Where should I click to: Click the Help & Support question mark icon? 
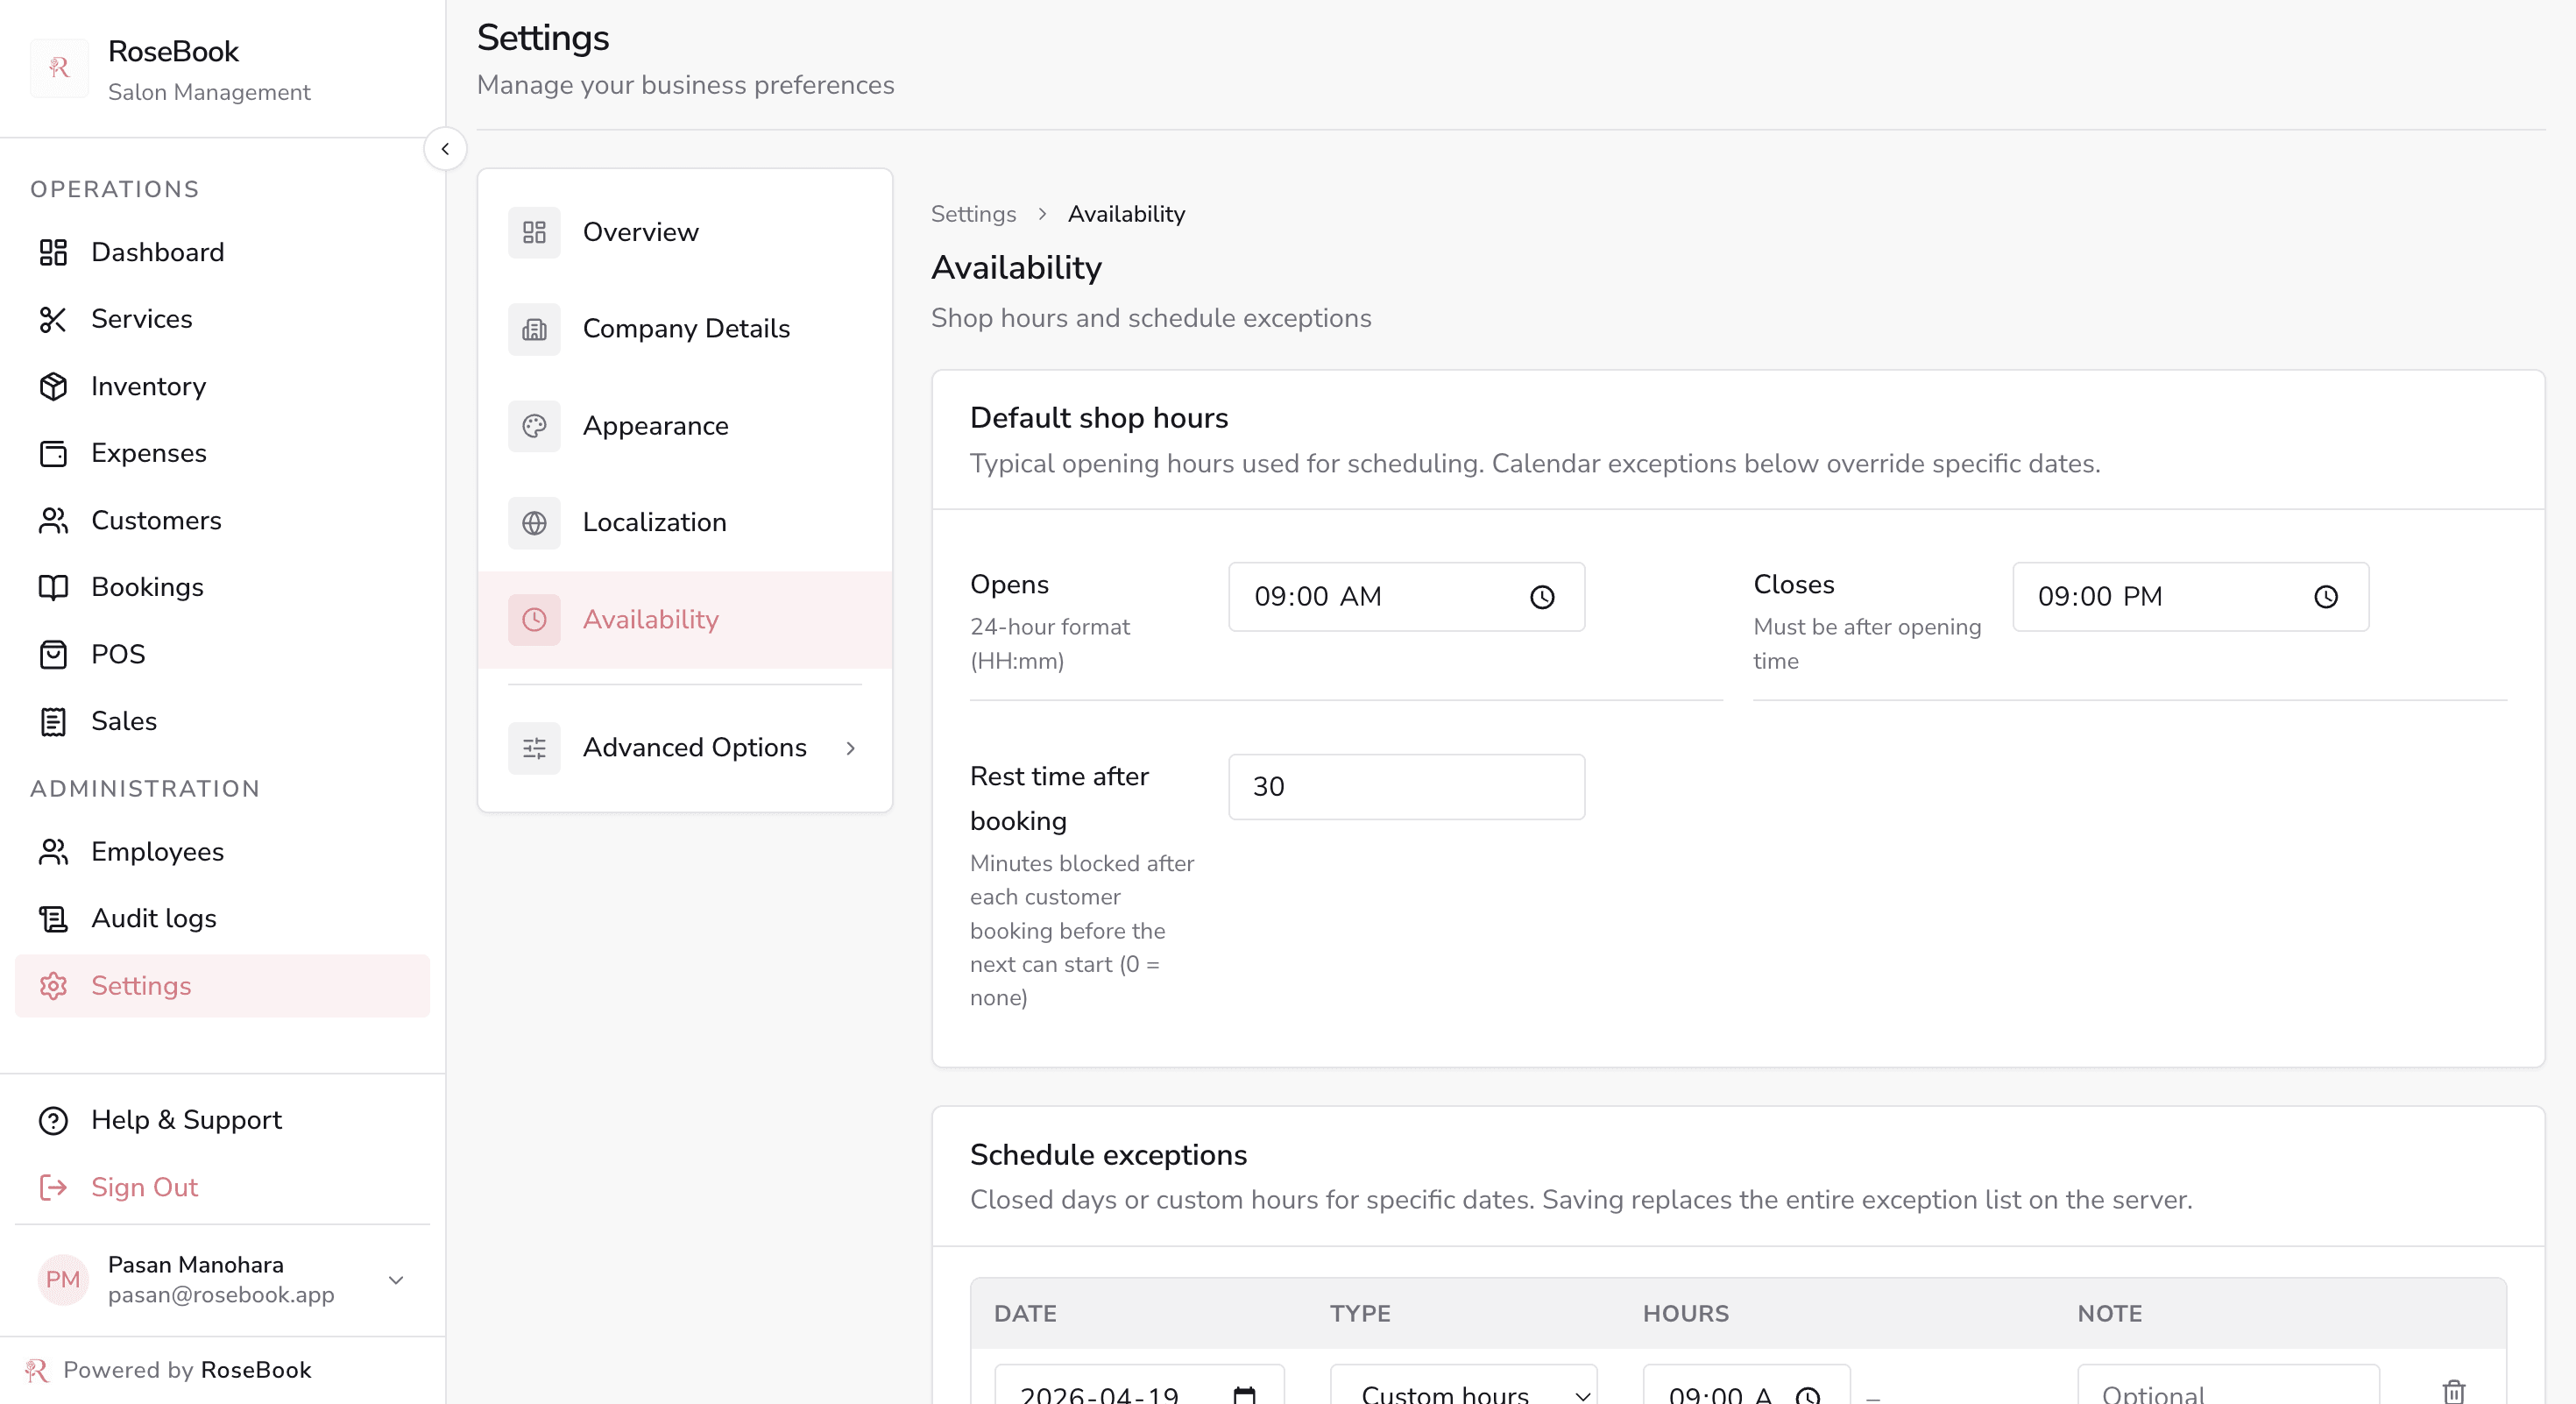53,1120
